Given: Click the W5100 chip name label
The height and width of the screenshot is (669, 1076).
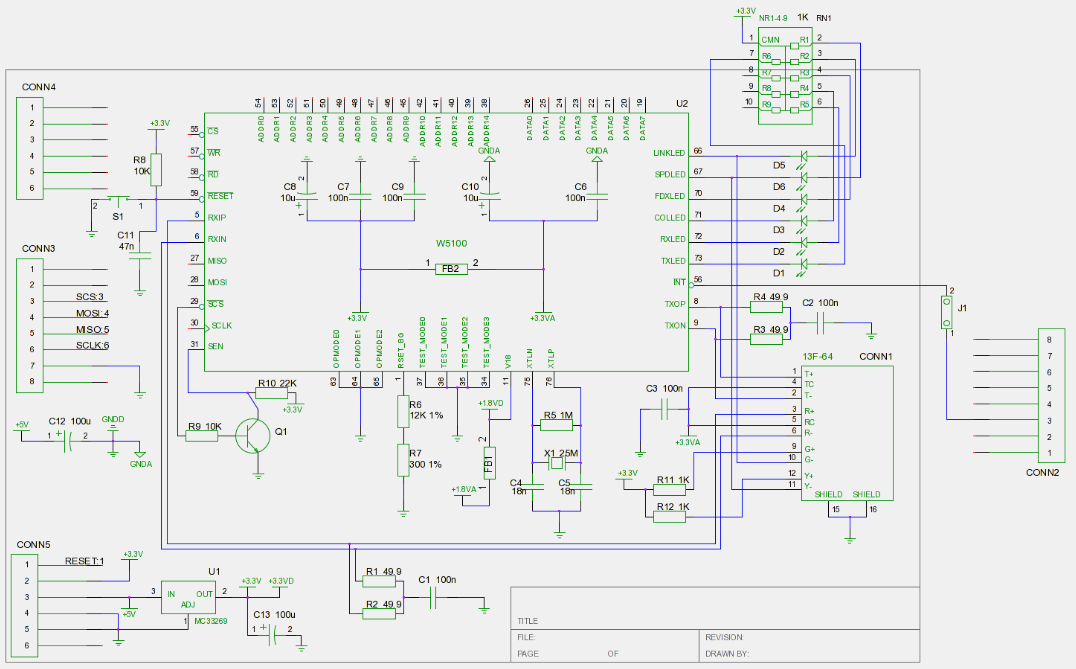Looking at the screenshot, I should point(452,243).
